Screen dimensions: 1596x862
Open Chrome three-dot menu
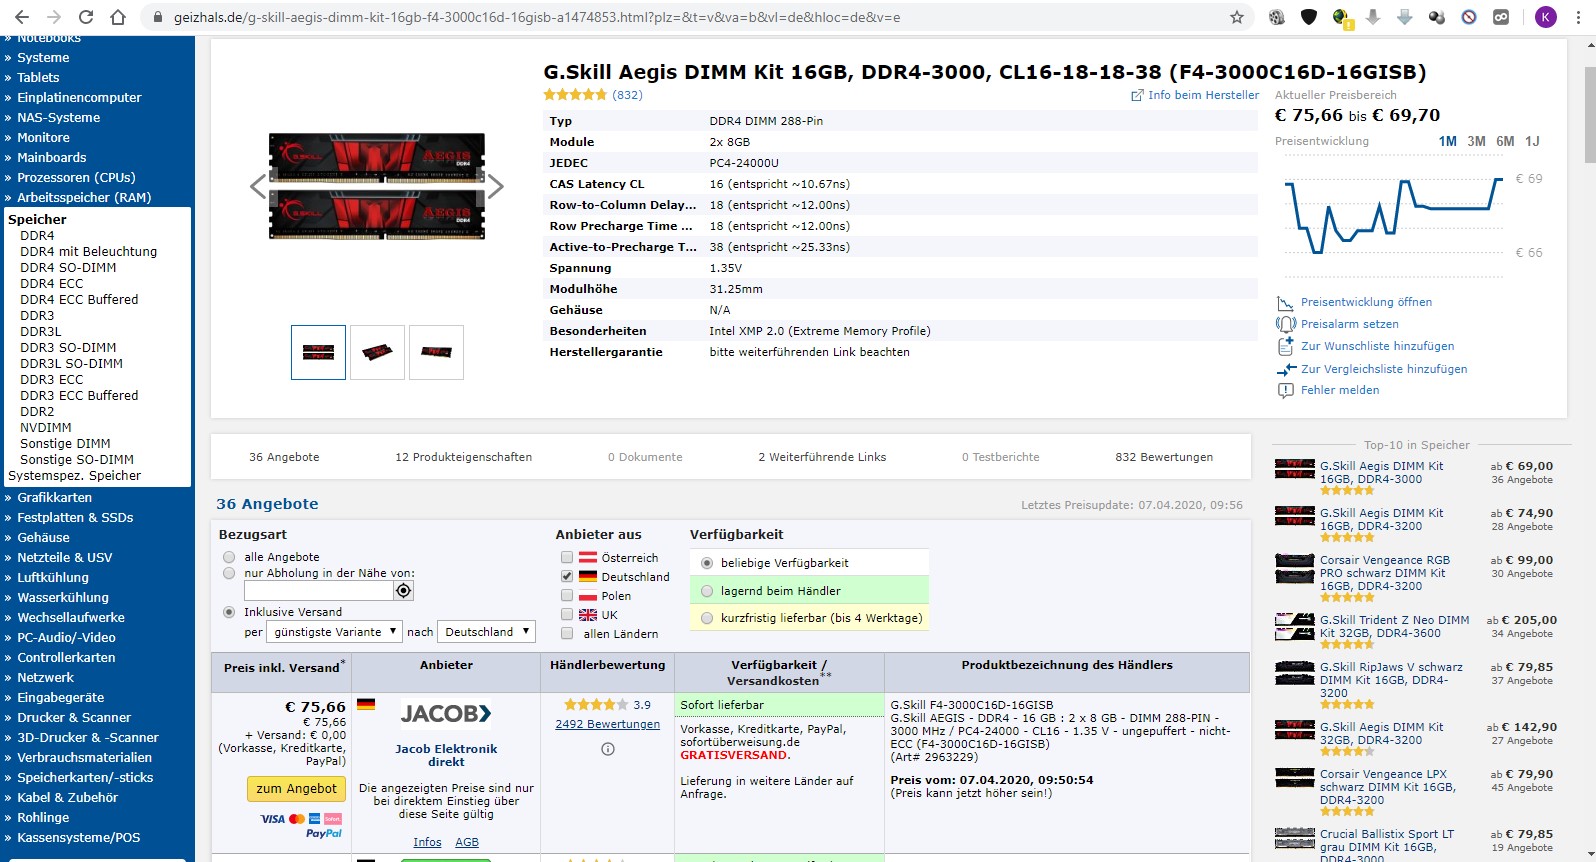point(1579,17)
